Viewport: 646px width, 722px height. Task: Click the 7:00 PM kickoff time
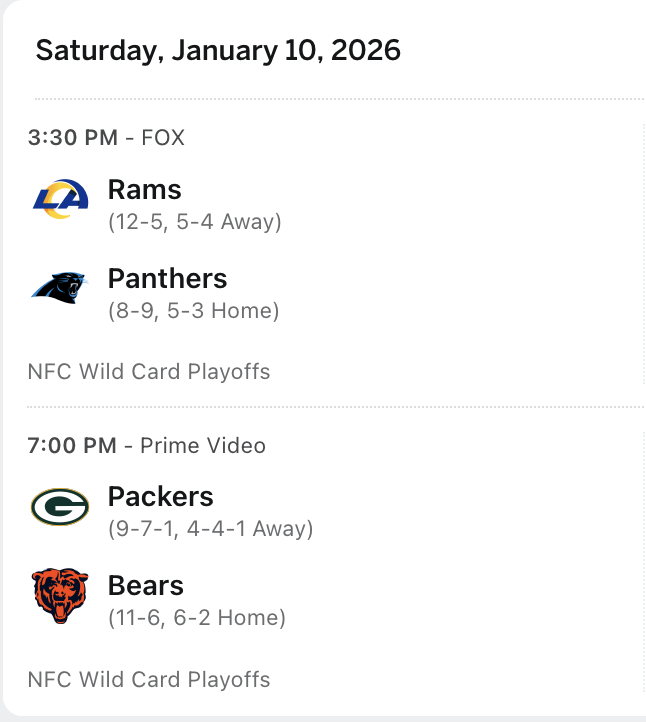72,446
